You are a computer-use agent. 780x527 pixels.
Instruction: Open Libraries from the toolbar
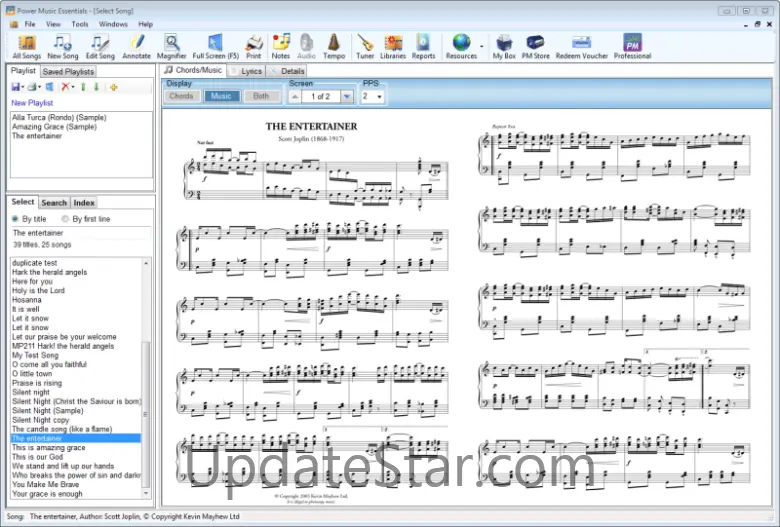tap(393, 47)
